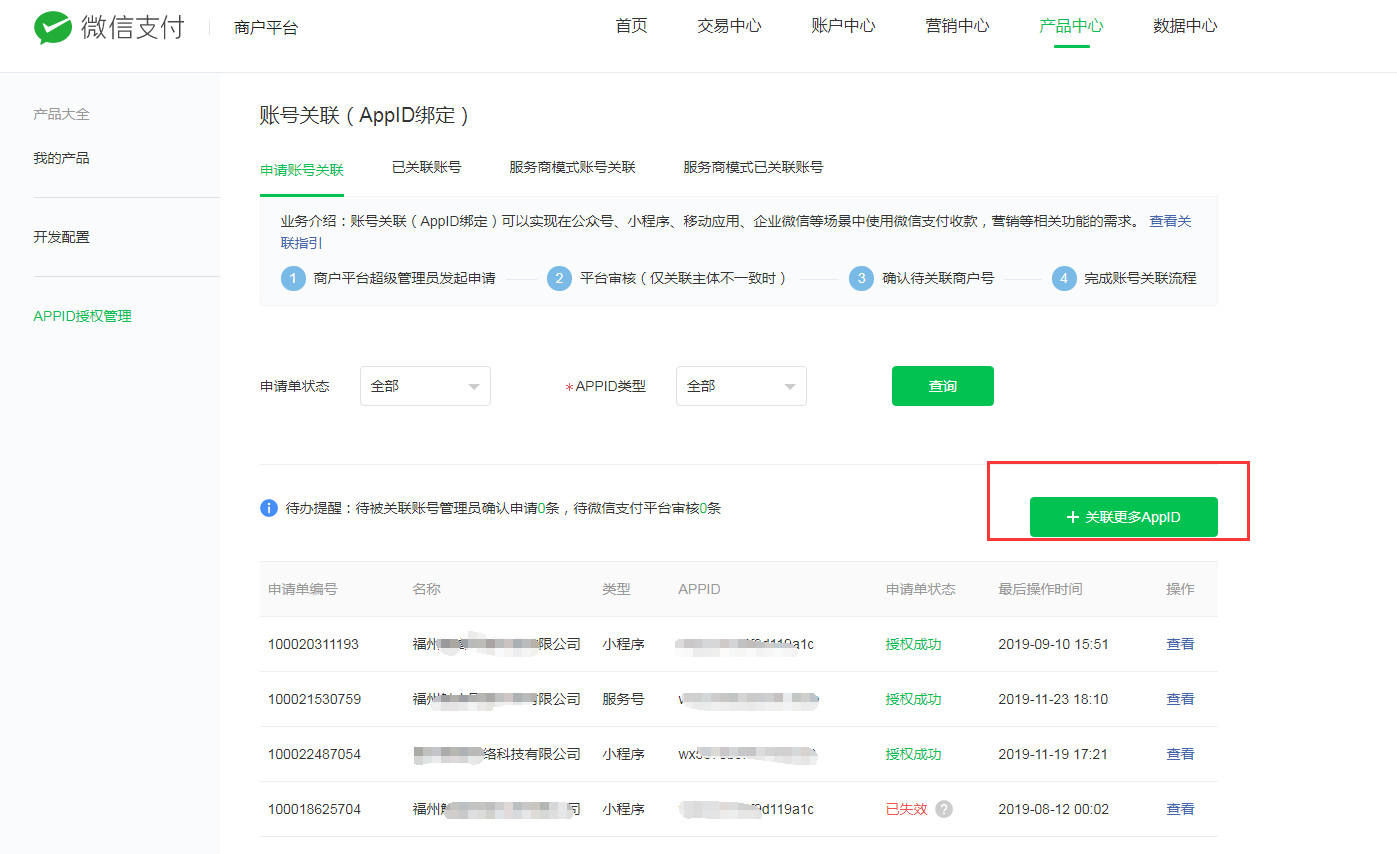Click application number 100021530759
Viewport: 1397px width, 854px height.
point(314,699)
